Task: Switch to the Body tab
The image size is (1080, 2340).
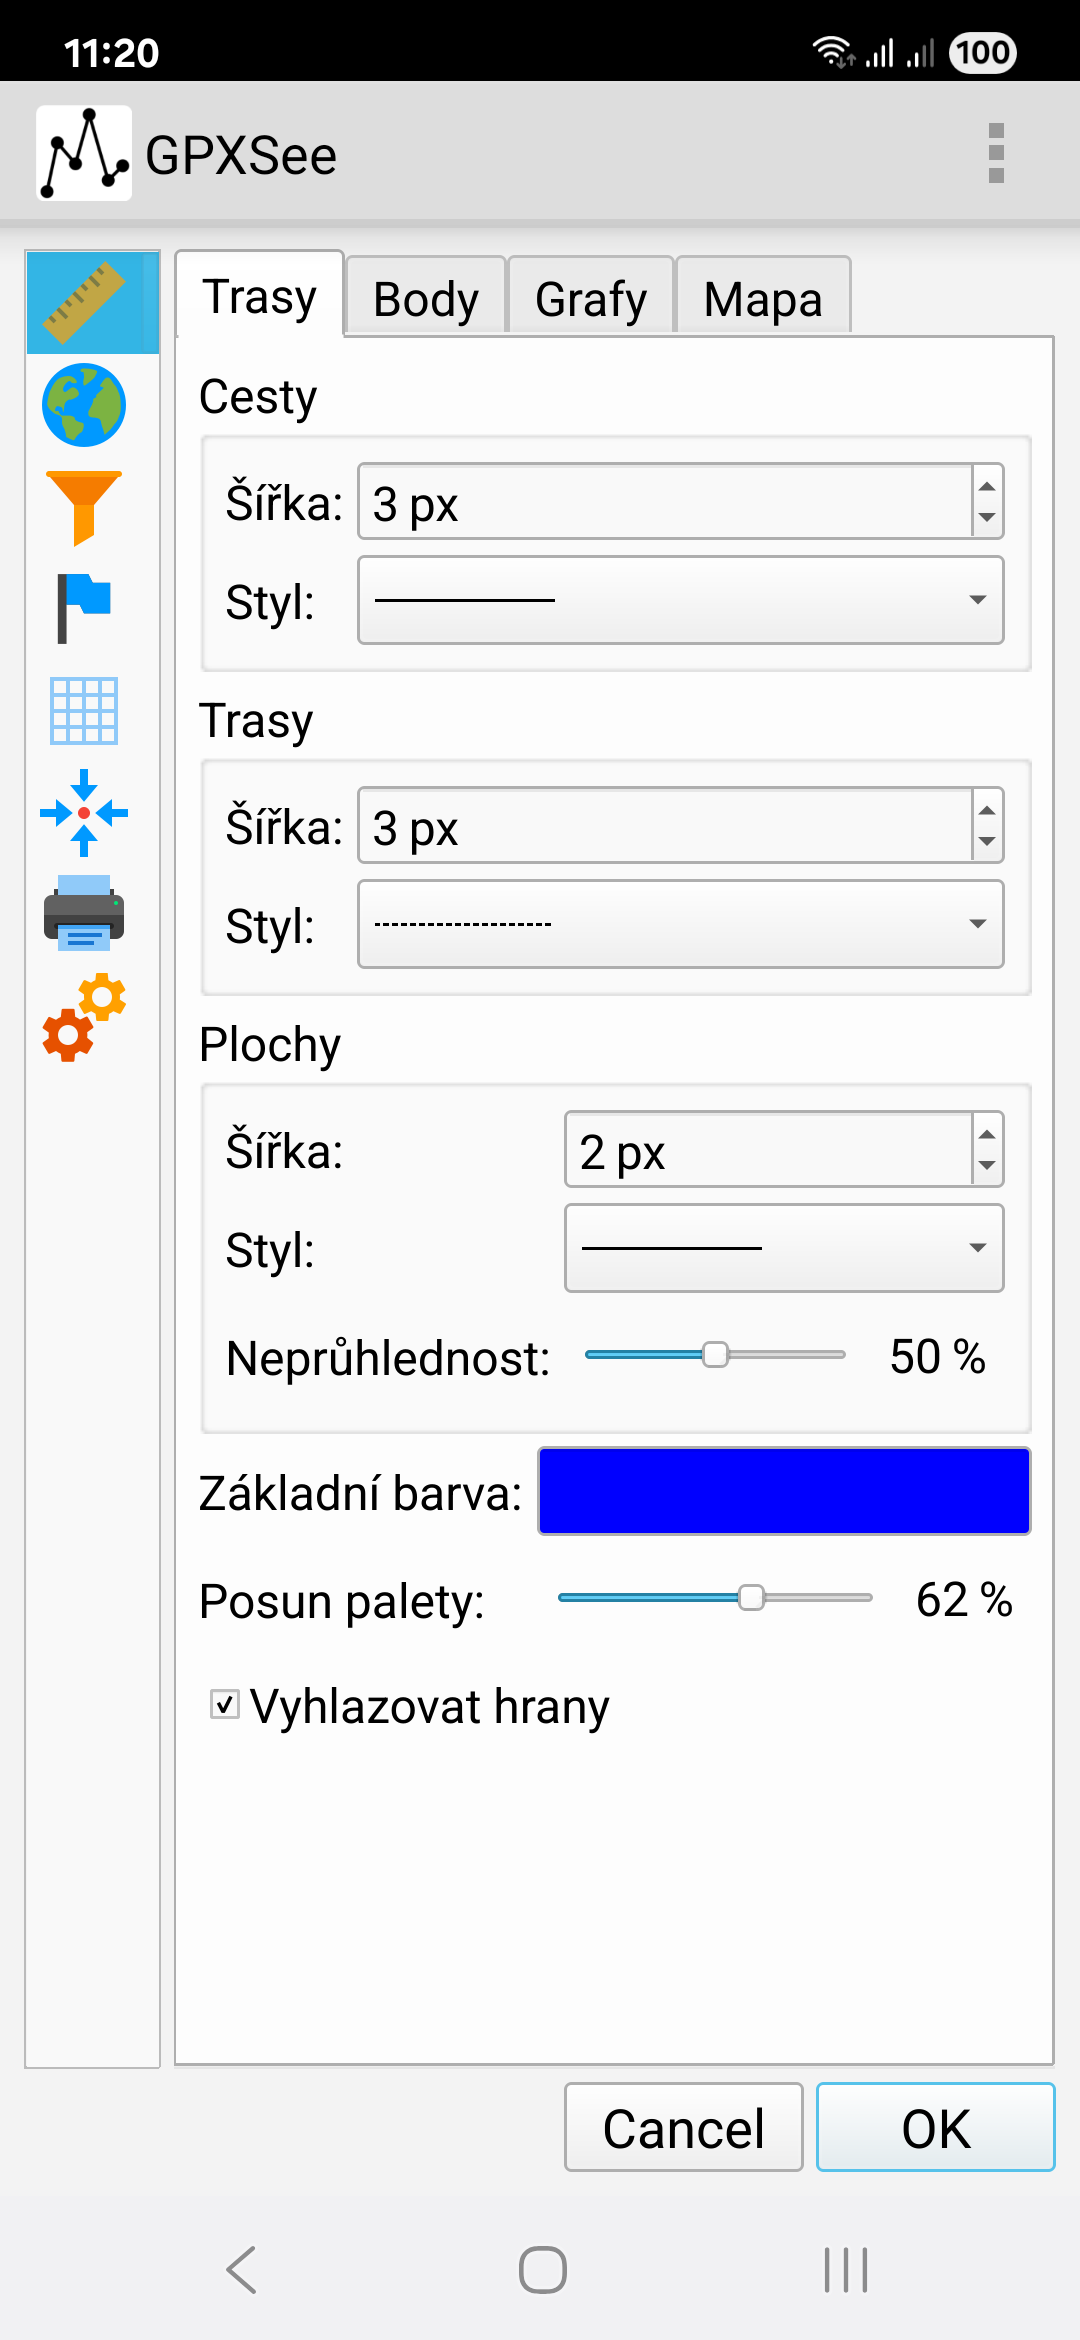Action: point(426,297)
